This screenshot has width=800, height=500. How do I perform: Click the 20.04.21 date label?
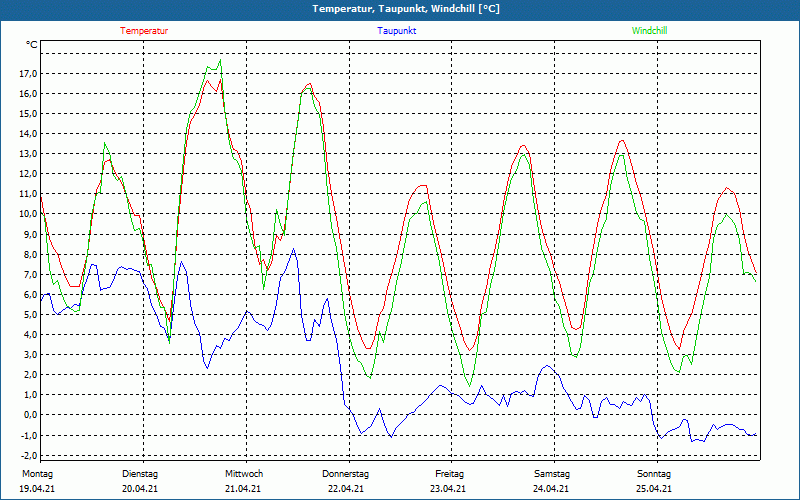pyautogui.click(x=140, y=488)
